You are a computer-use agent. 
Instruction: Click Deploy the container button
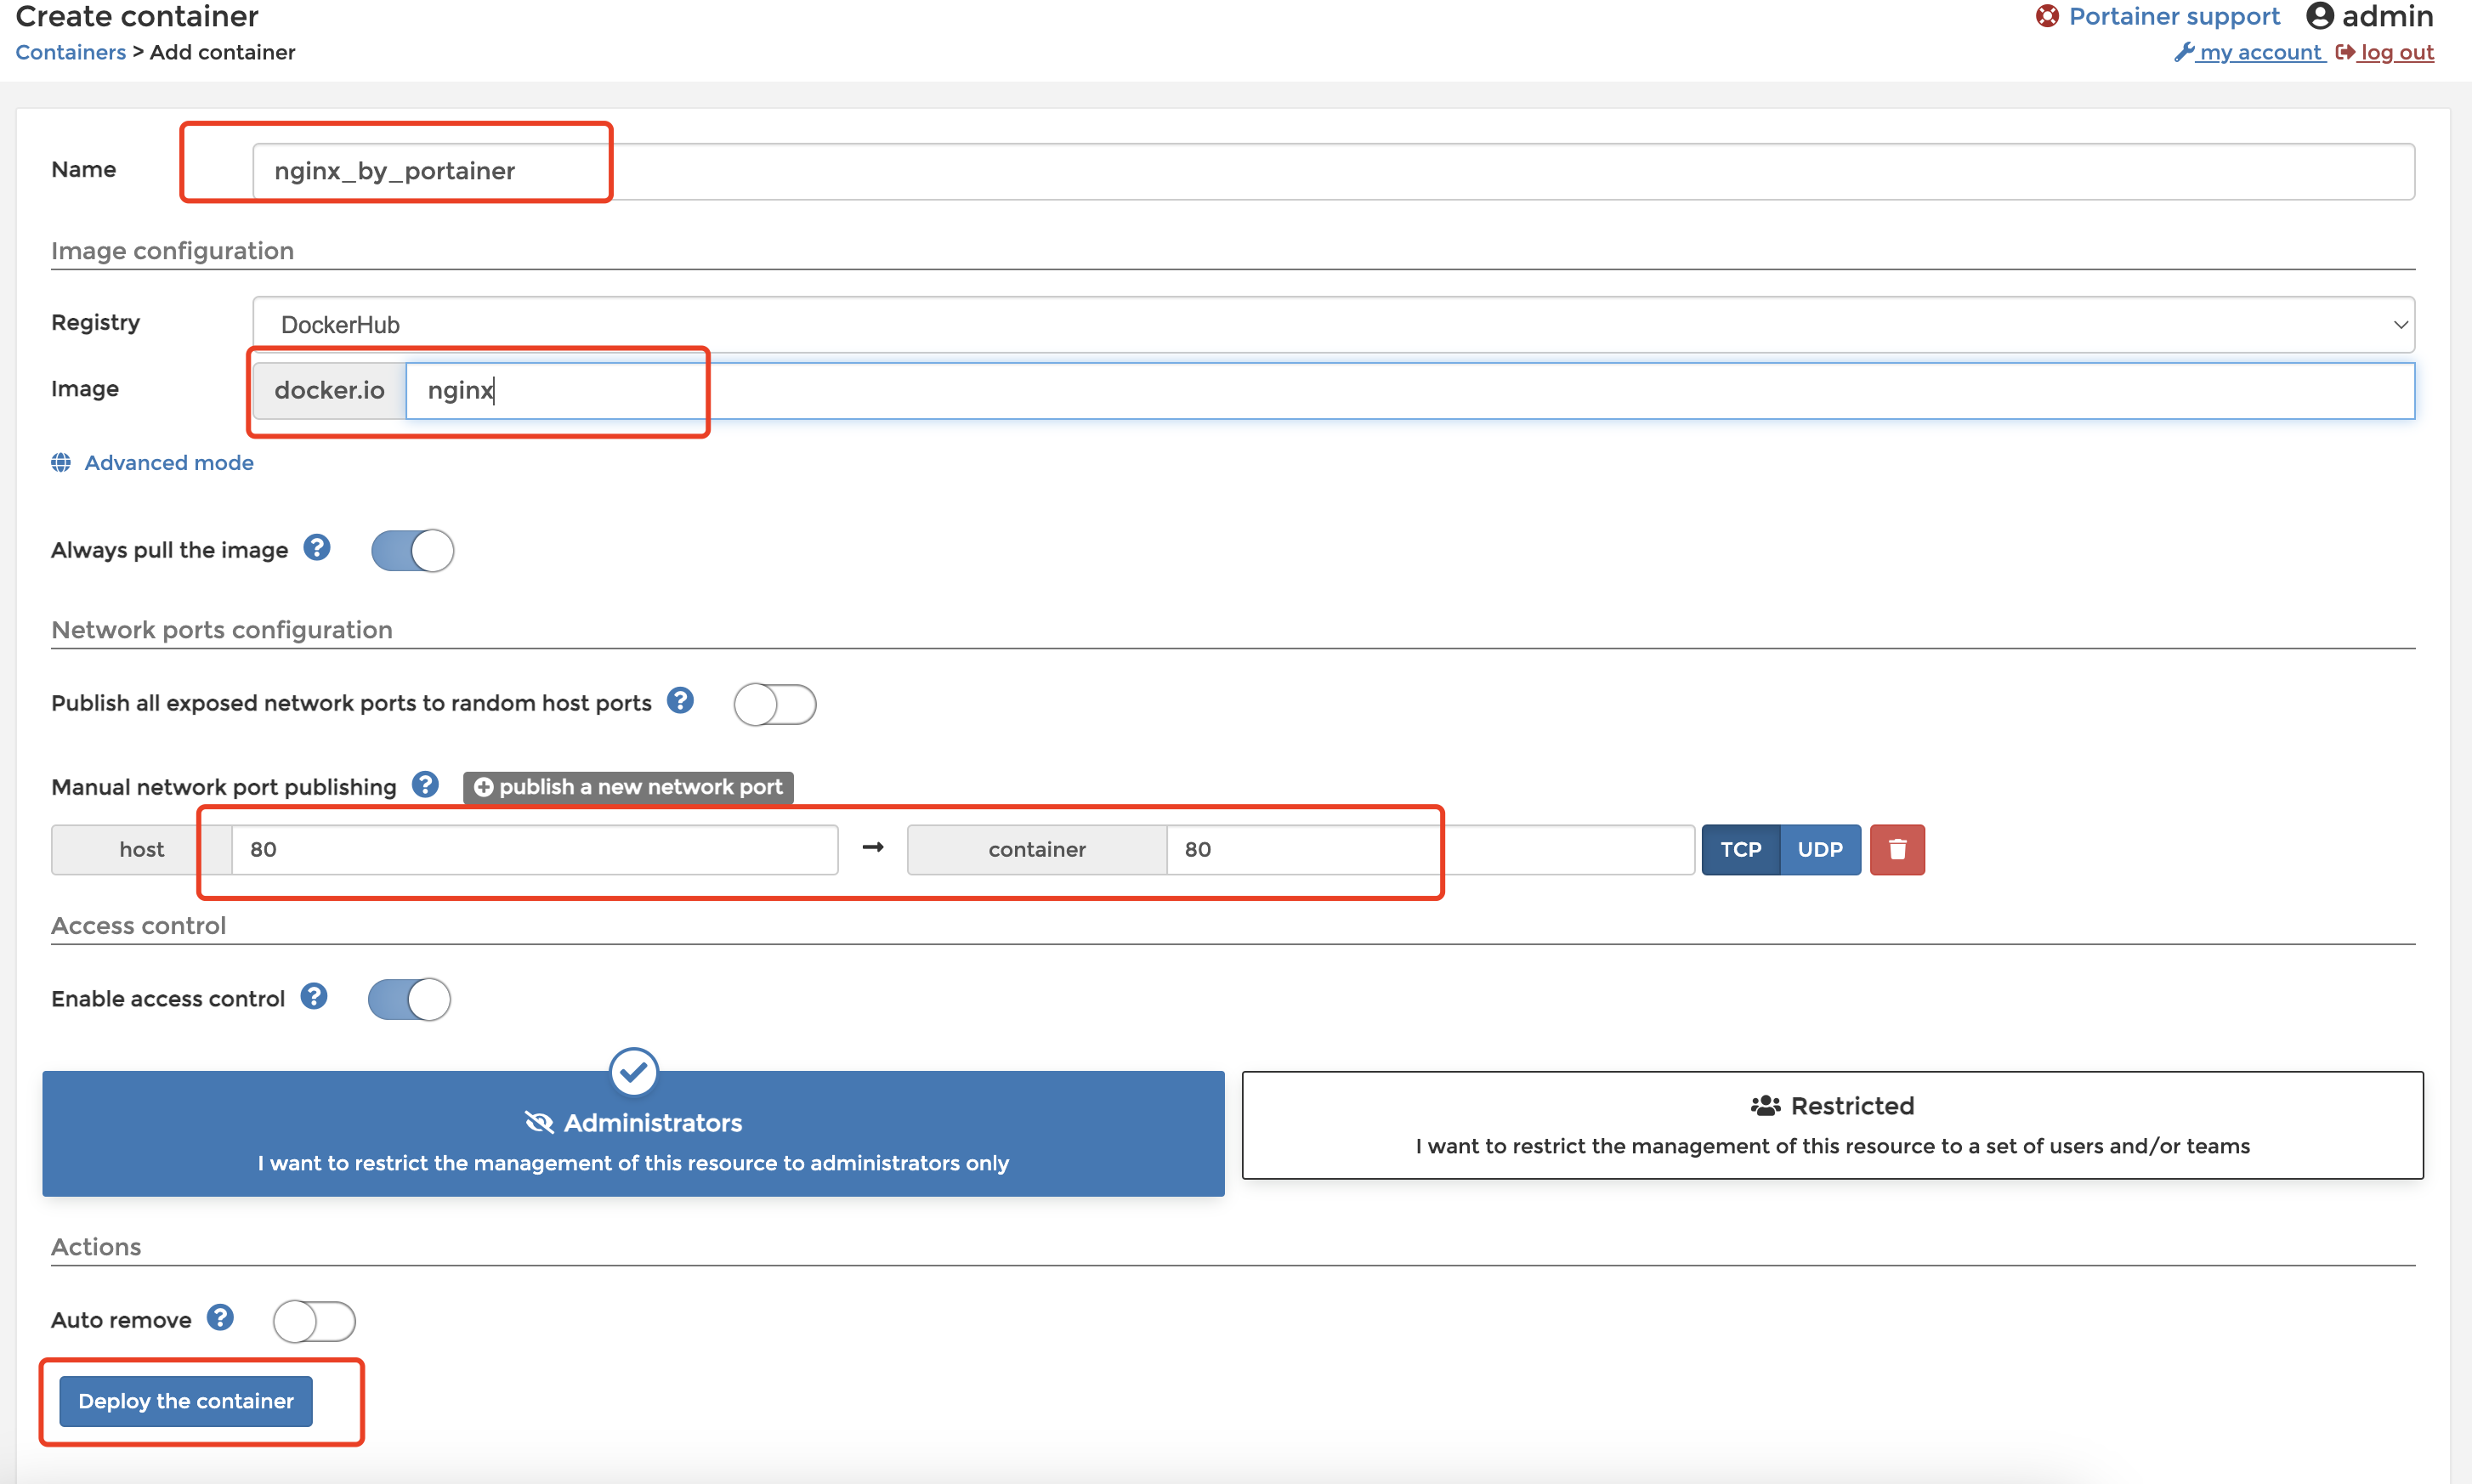coord(186,1402)
